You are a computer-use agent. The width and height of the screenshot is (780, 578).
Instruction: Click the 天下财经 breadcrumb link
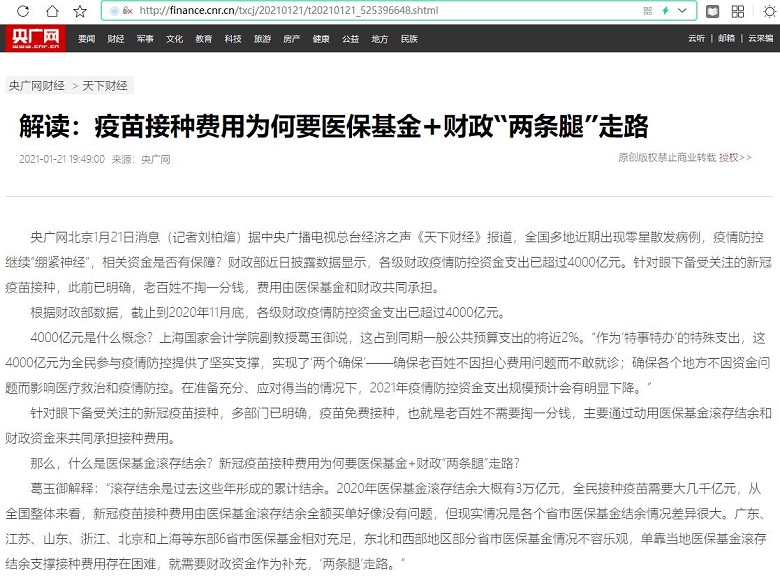tap(105, 86)
